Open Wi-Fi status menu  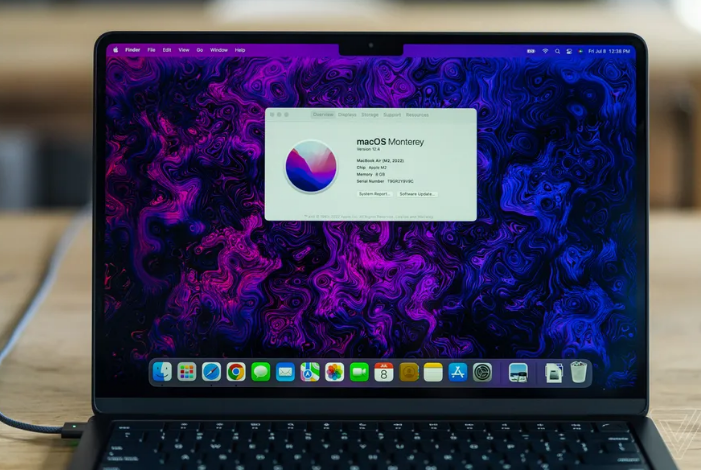pos(545,51)
